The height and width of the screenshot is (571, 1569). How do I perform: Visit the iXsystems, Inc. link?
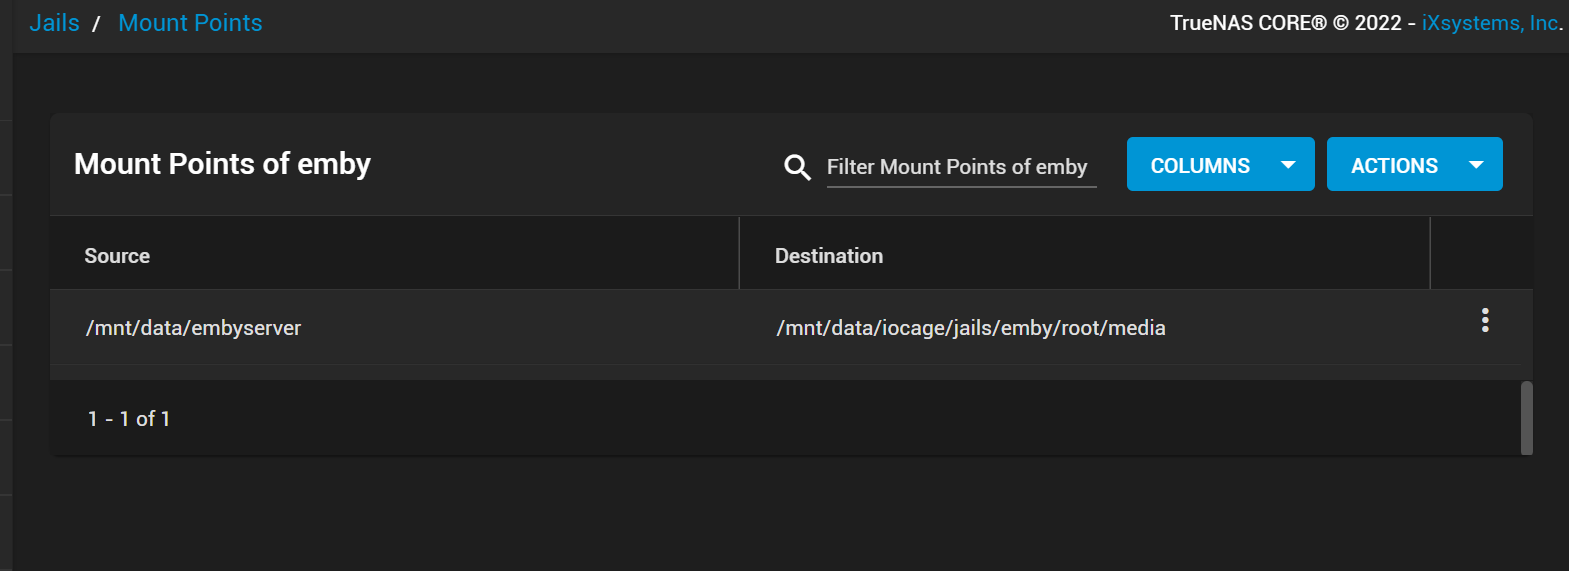(x=1490, y=23)
